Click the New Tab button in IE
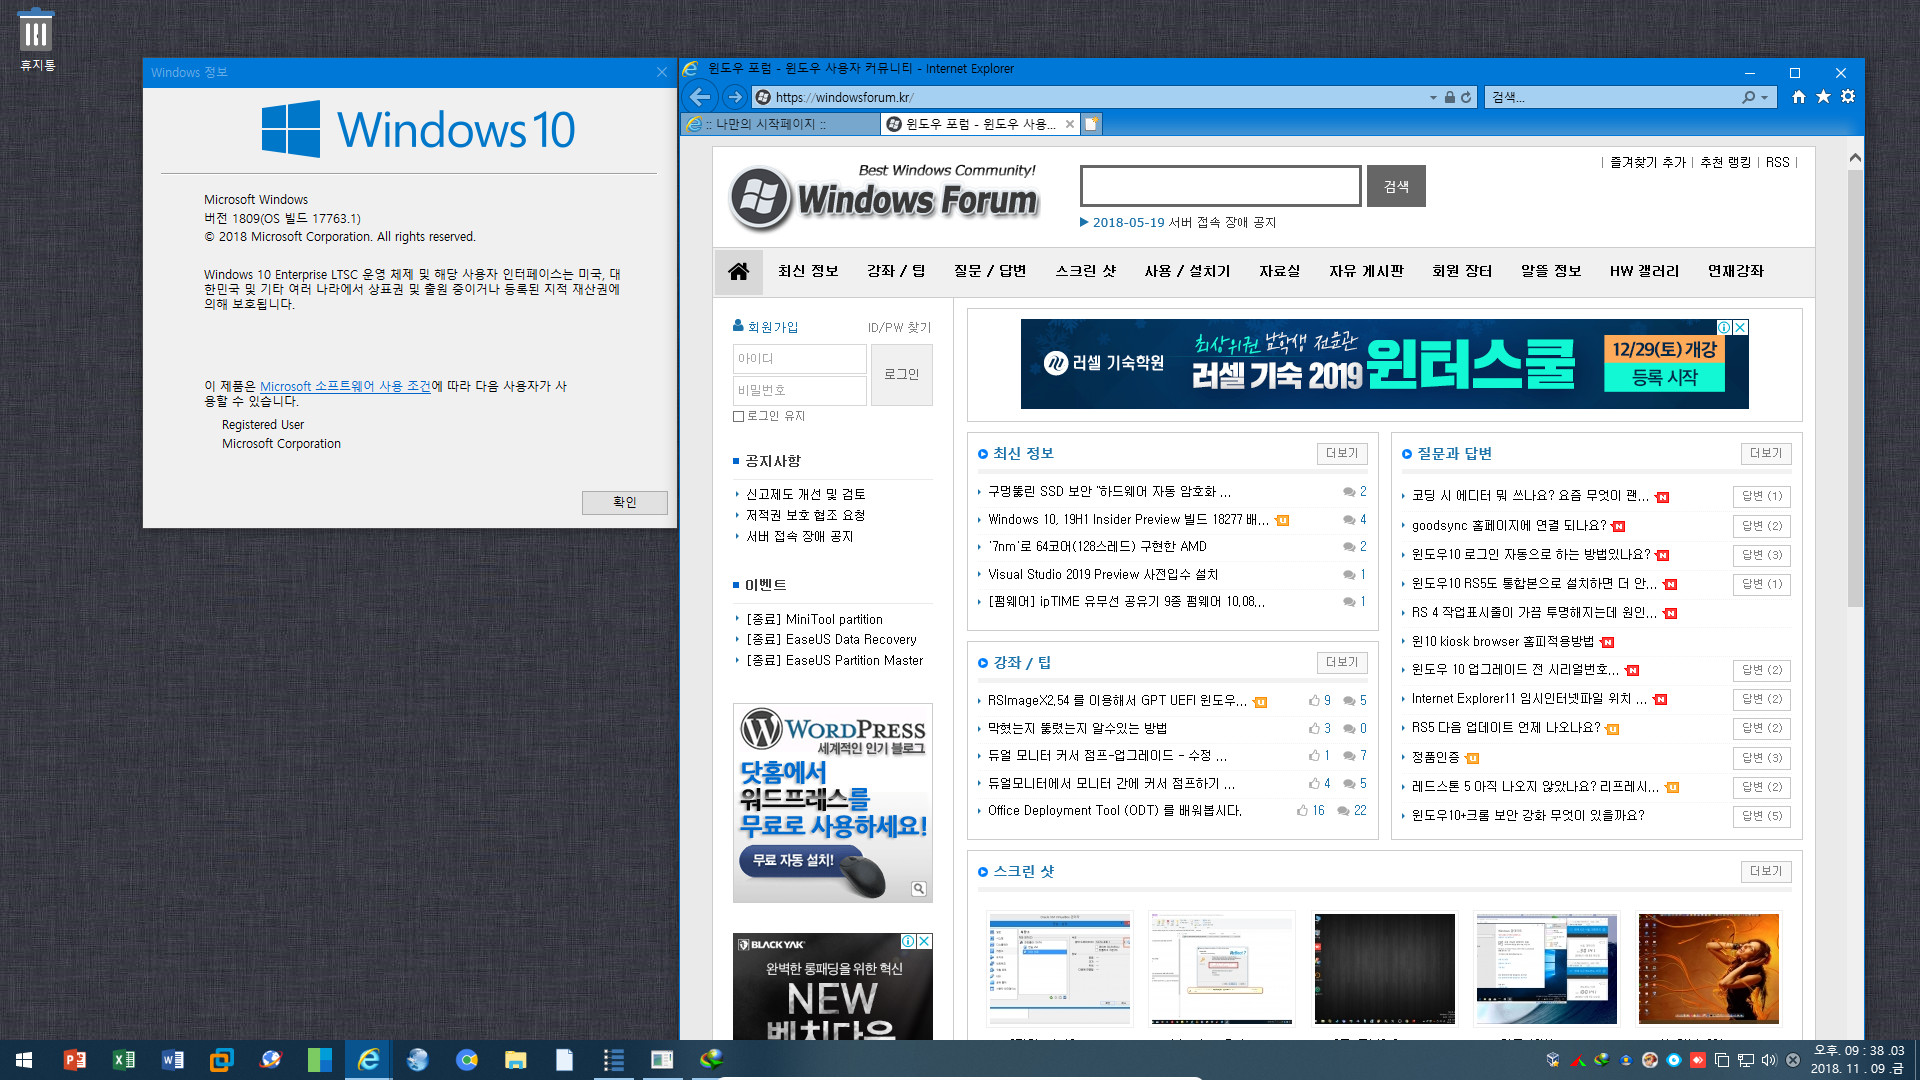1920x1080 pixels. [x=1092, y=124]
